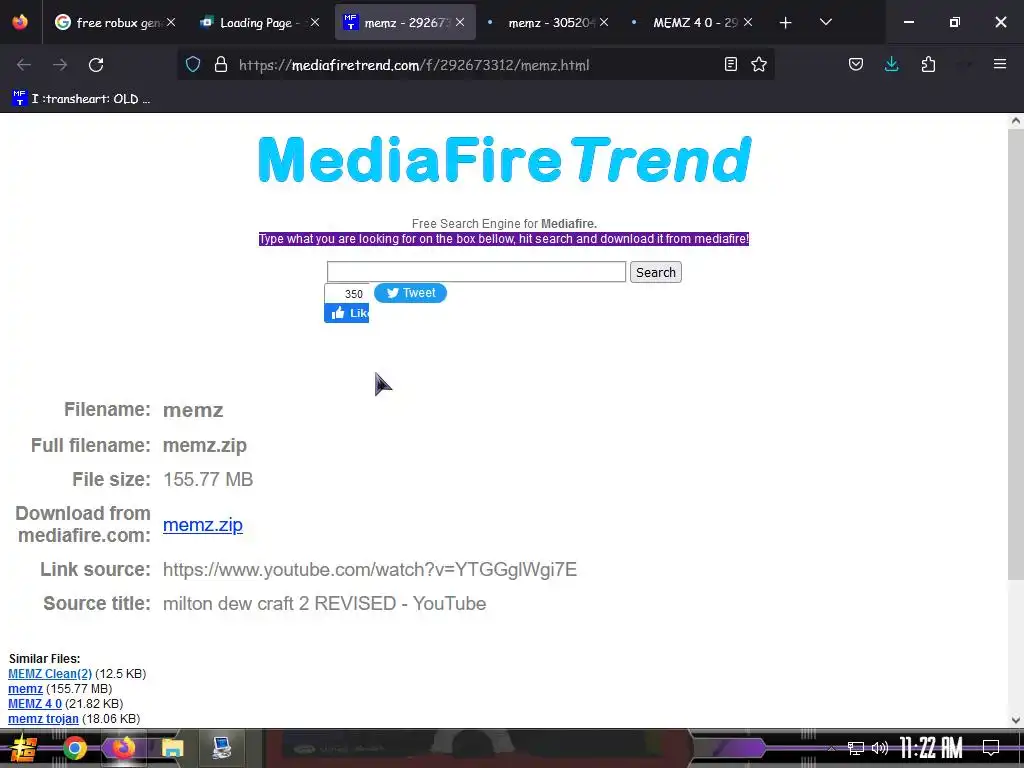Close the free robux generator tab
1024x768 pixels.
pyautogui.click(x=171, y=22)
